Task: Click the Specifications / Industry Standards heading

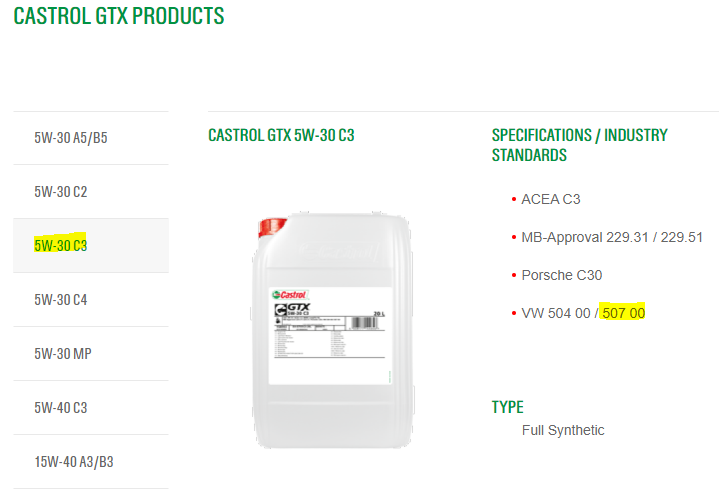Action: click(x=580, y=145)
